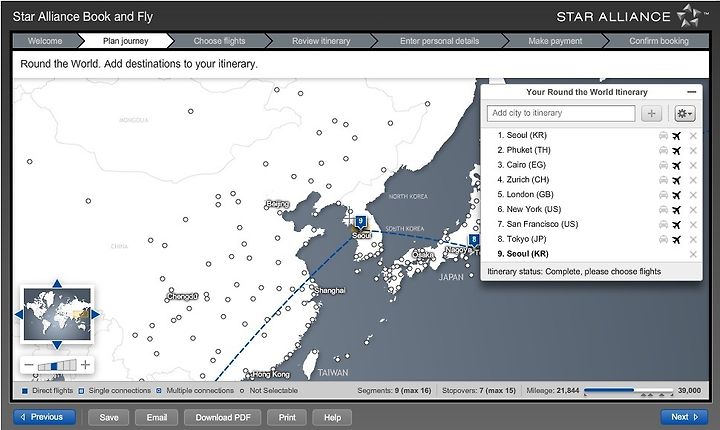This screenshot has height=430, width=720.
Task: Set zoom level on the zoom bar
Action: [x=57, y=365]
